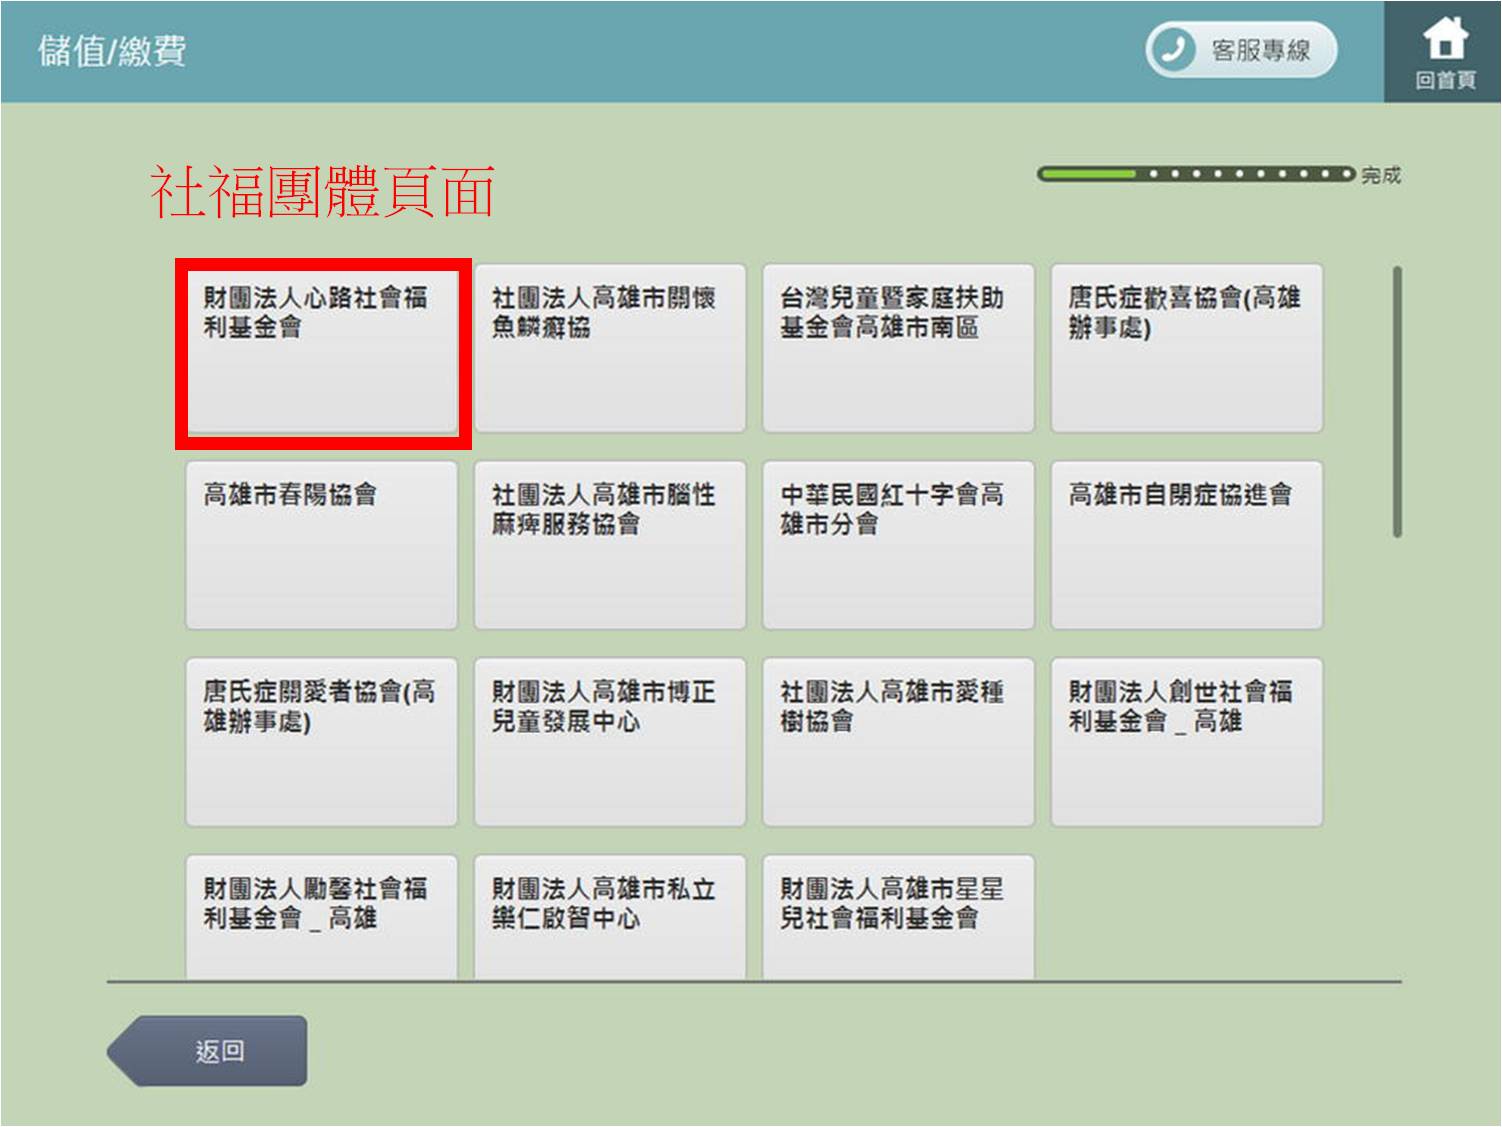The image size is (1502, 1127).
Task: Choose 唐氏症歡喜協會(高雄辦事處)
Action: pyautogui.click(x=1187, y=348)
